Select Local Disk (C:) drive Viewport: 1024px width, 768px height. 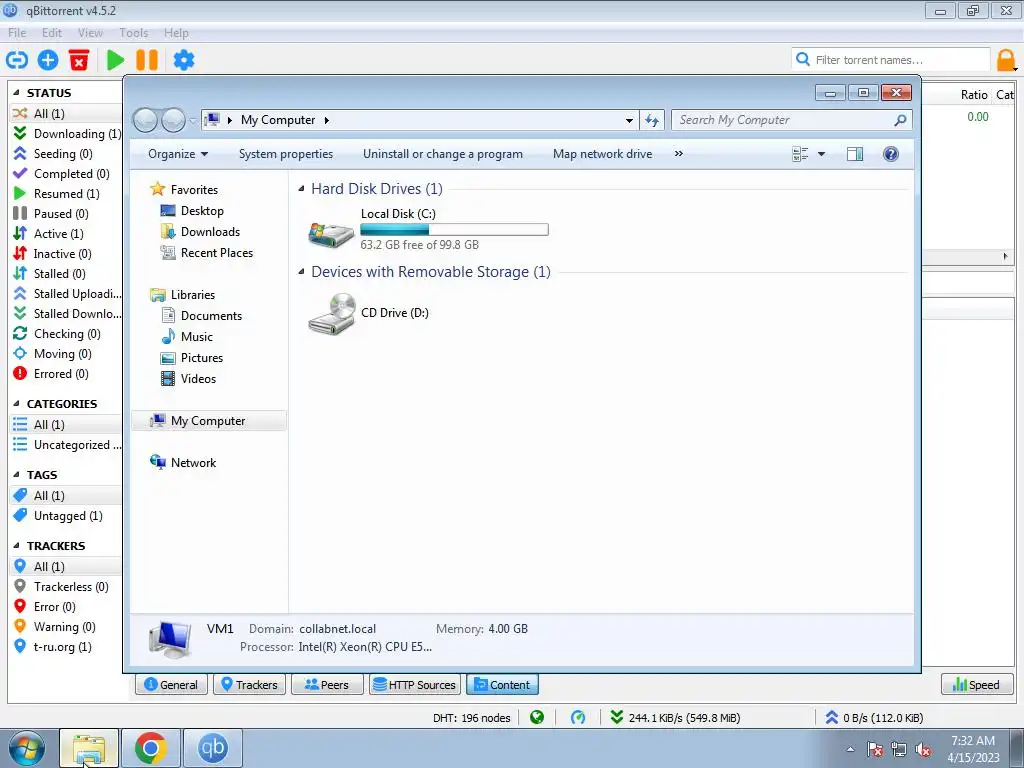coord(428,229)
